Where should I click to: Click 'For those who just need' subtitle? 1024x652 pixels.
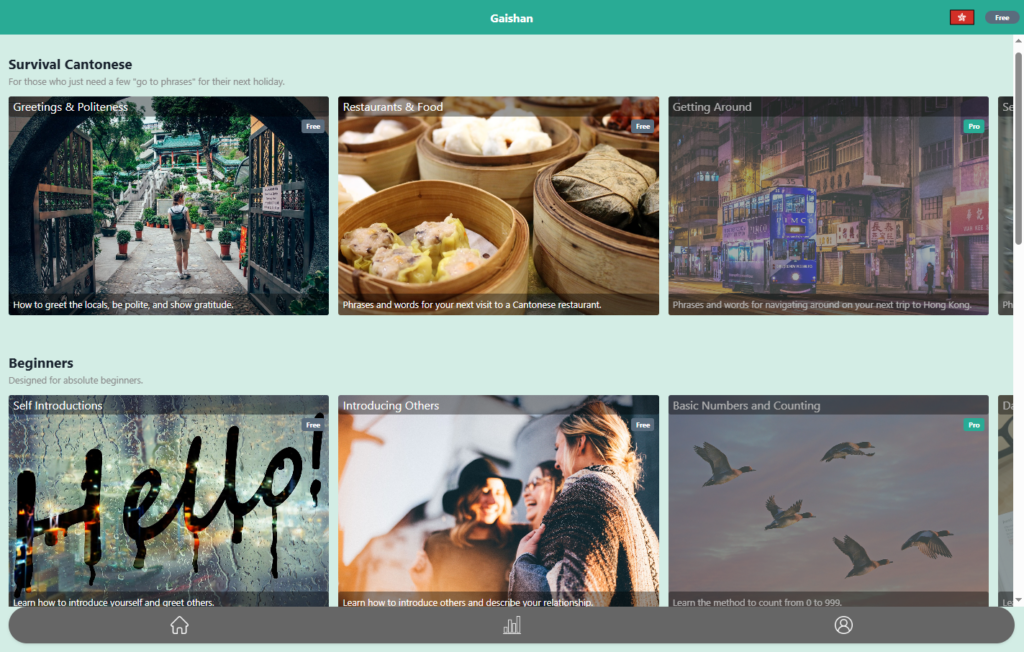(146, 82)
